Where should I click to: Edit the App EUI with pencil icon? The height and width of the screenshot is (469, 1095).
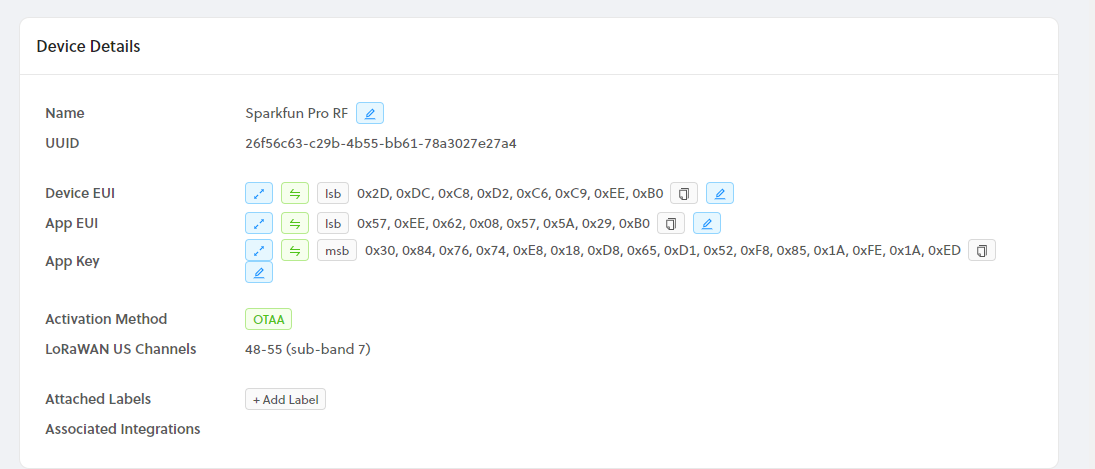(x=707, y=223)
